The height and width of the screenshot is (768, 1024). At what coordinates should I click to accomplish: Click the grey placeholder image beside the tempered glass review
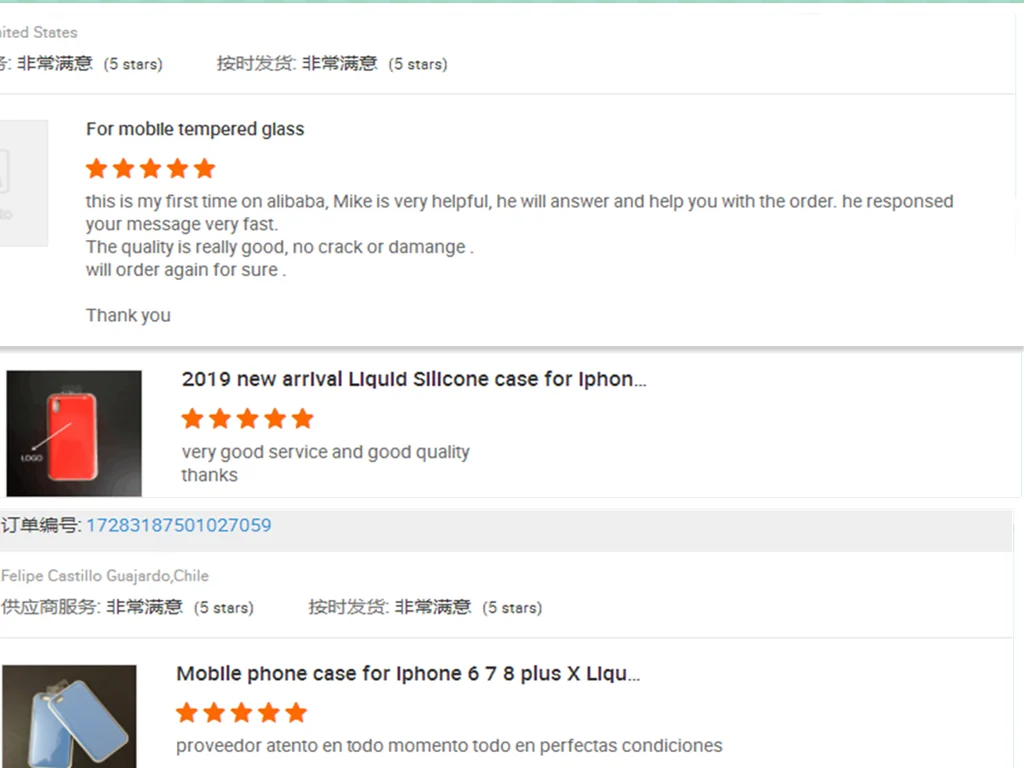[22, 183]
